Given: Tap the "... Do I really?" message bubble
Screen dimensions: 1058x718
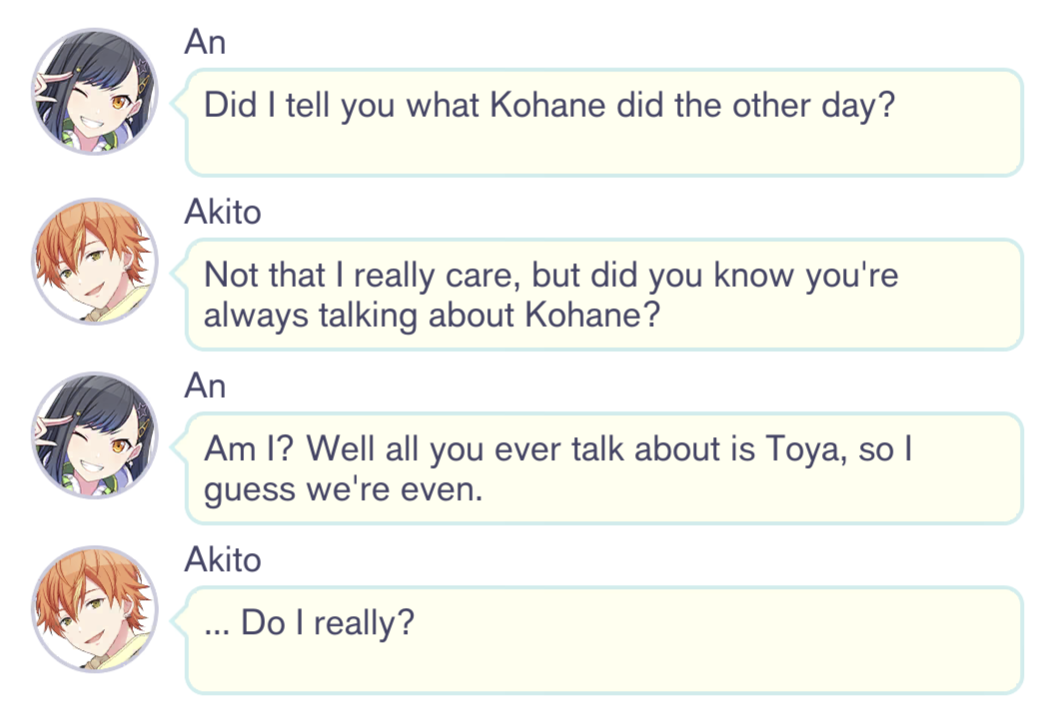Looking at the screenshot, I should 604,640.
